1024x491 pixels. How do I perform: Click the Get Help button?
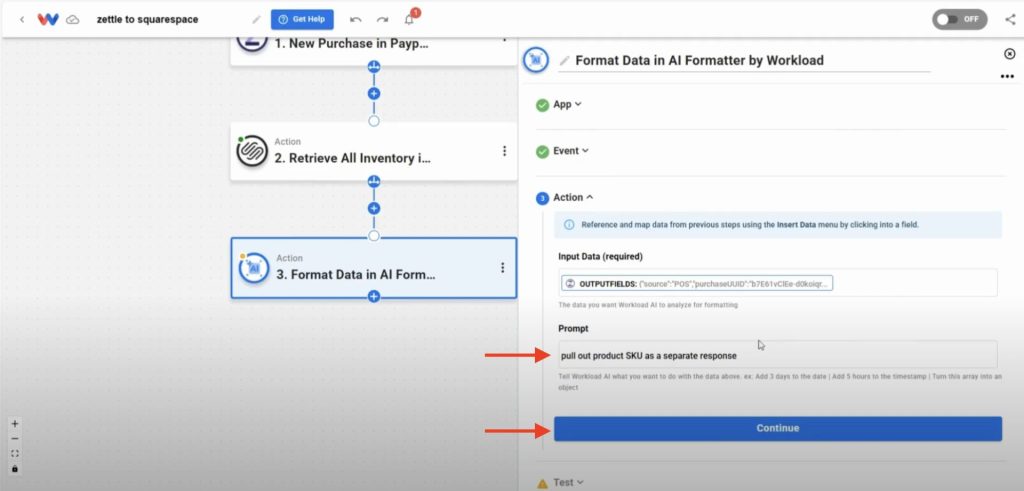[302, 20]
